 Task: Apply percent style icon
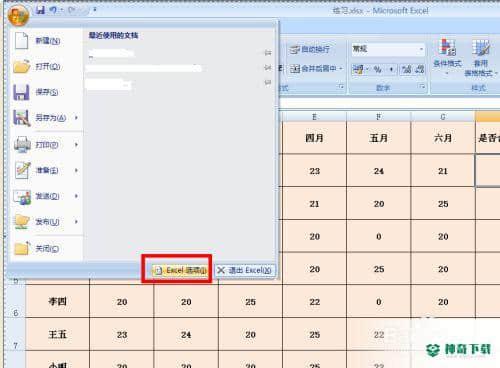(x=378, y=69)
